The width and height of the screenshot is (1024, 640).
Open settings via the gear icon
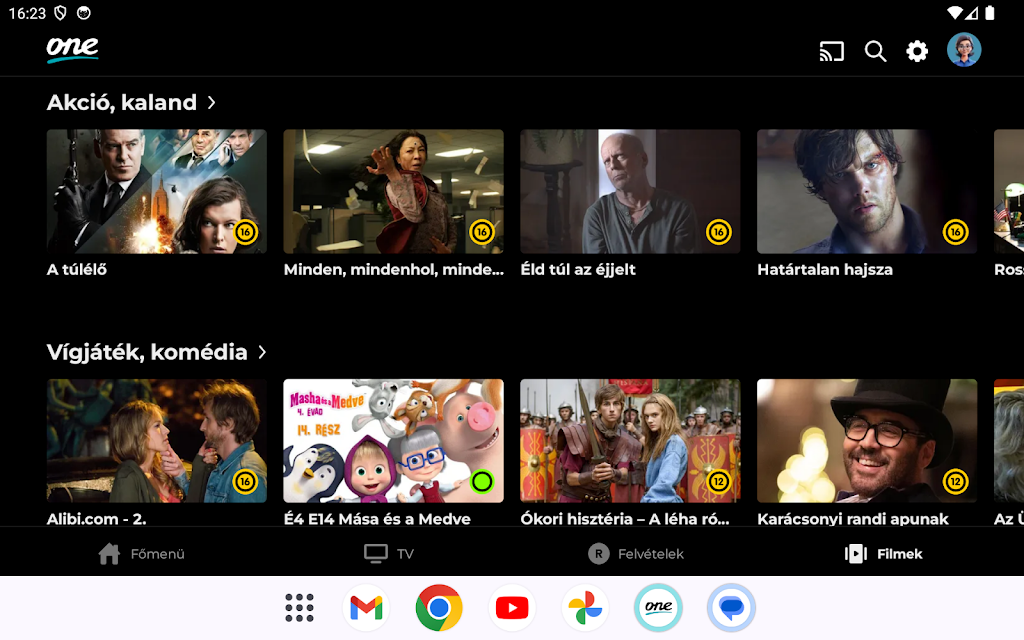point(917,51)
